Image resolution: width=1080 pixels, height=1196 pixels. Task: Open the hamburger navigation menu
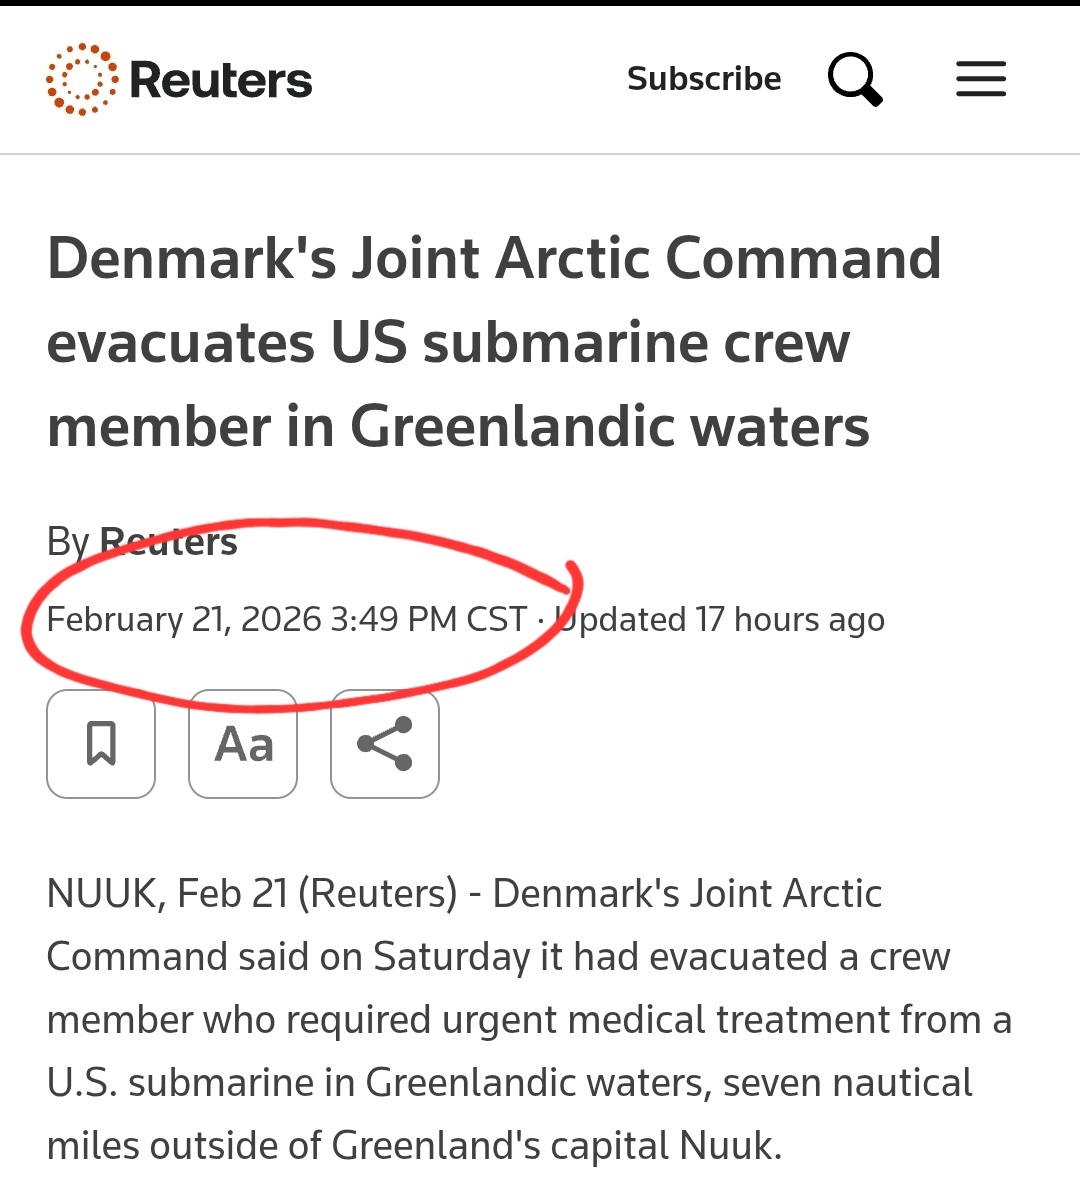980,79
